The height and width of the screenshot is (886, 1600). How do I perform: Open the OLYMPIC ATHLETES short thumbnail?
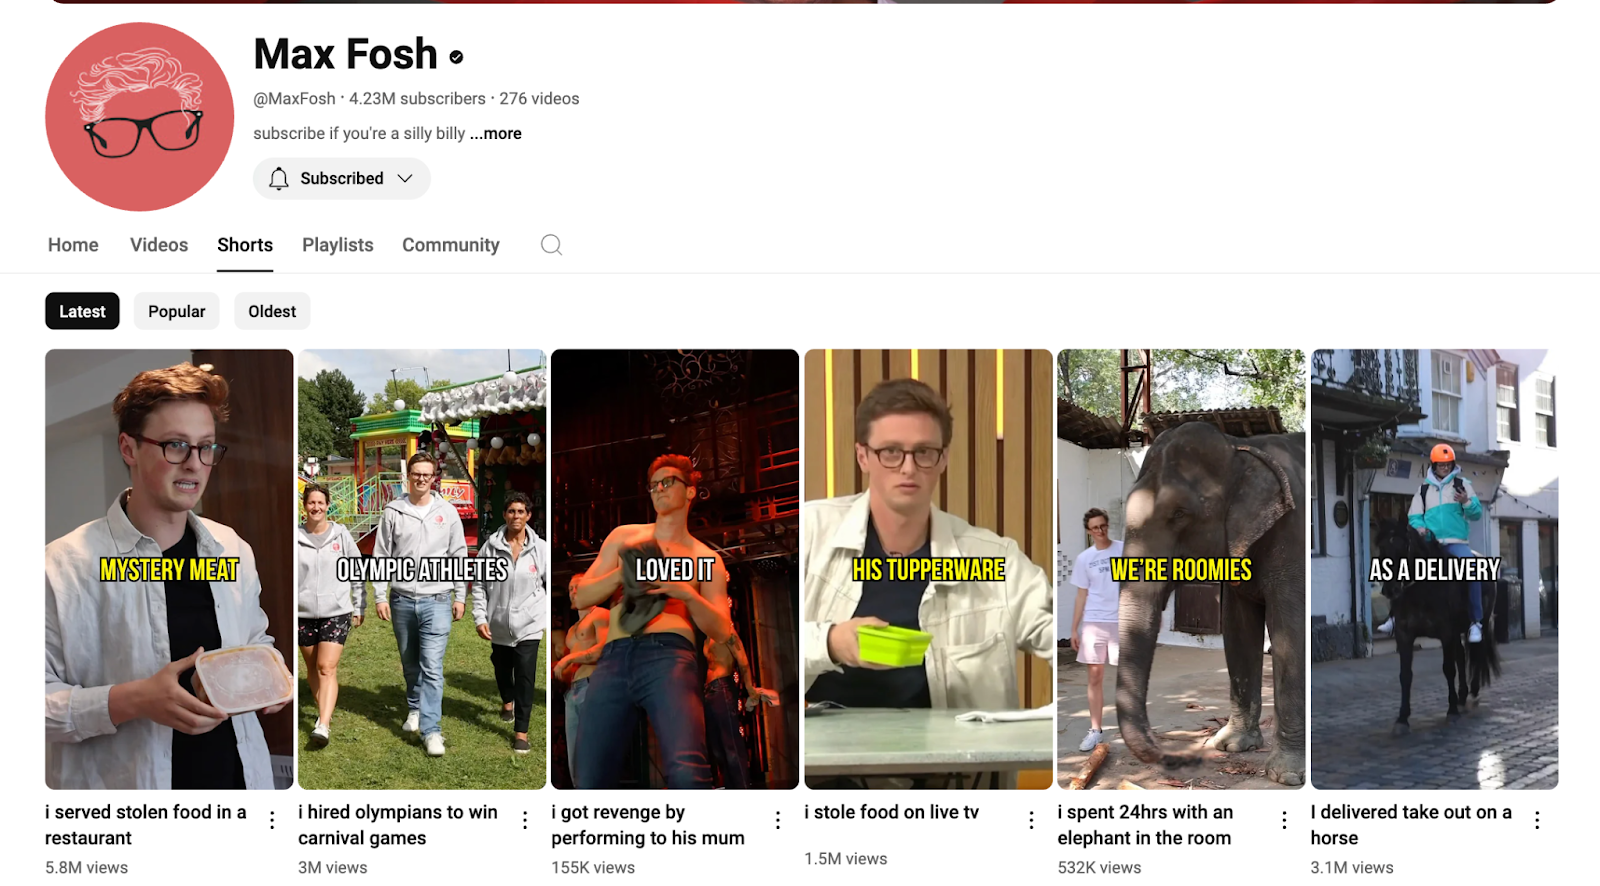point(422,569)
